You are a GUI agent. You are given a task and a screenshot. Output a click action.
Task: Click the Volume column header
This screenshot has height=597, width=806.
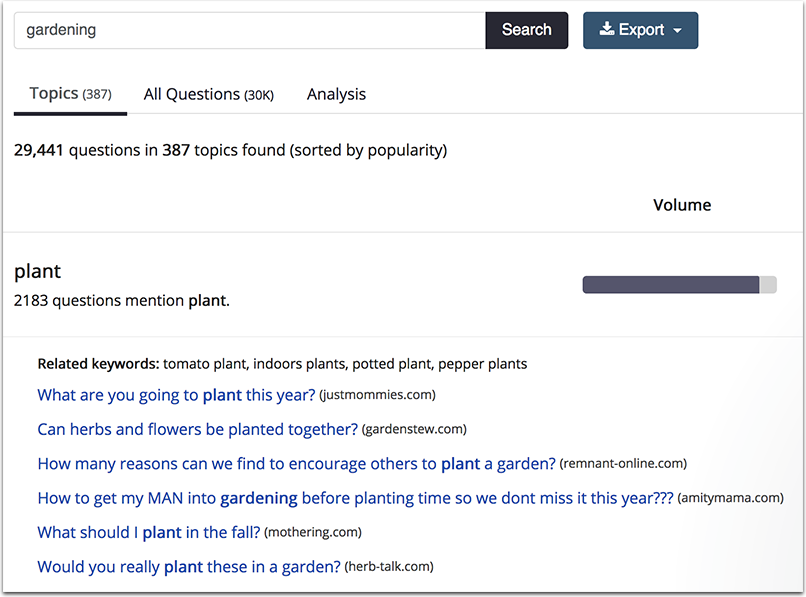pyautogui.click(x=682, y=205)
